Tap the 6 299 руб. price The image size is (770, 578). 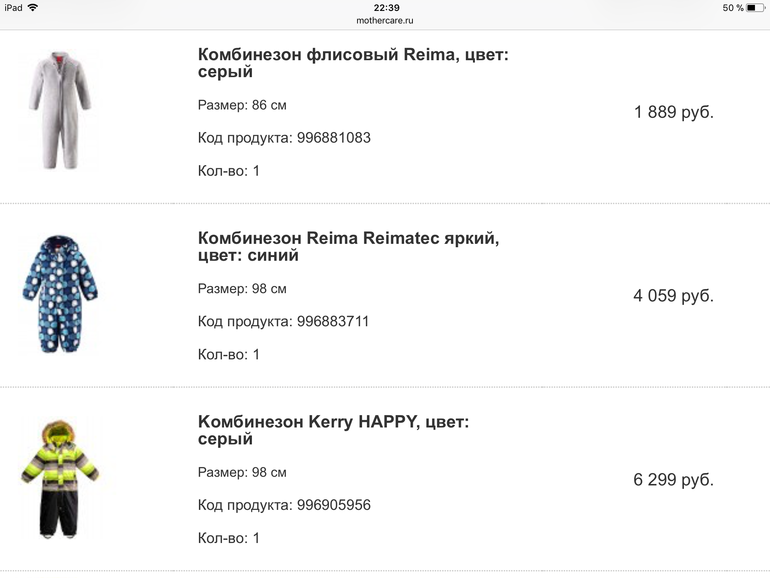tap(673, 480)
